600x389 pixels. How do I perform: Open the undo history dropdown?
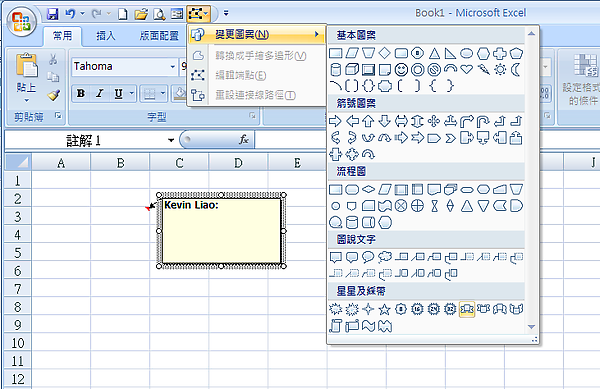(x=82, y=14)
